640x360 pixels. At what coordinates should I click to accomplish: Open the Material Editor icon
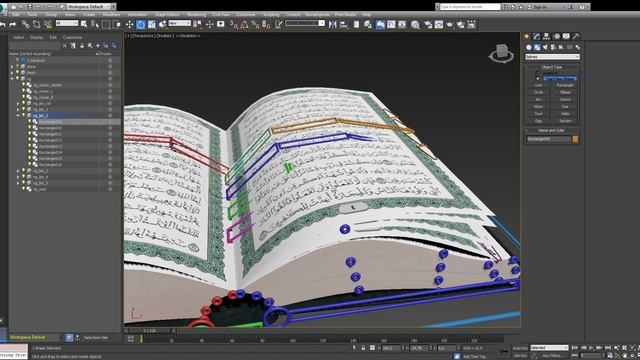click(x=415, y=25)
